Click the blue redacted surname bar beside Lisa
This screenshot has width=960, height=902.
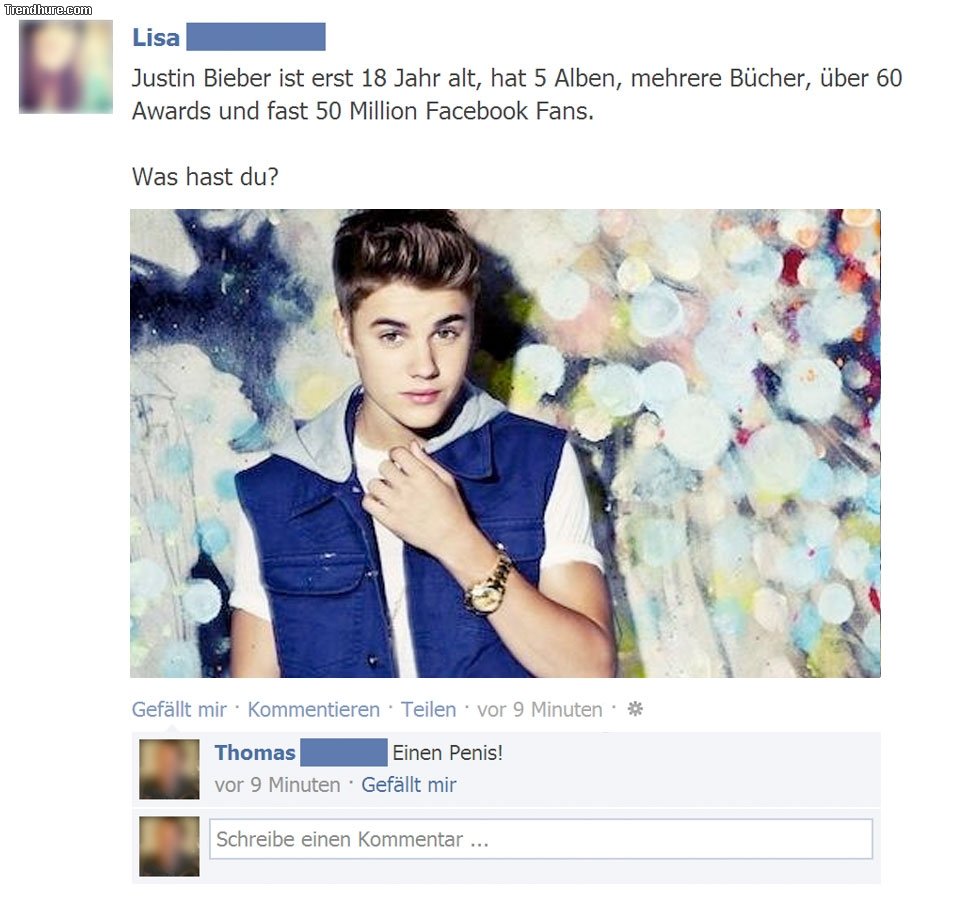pos(256,37)
